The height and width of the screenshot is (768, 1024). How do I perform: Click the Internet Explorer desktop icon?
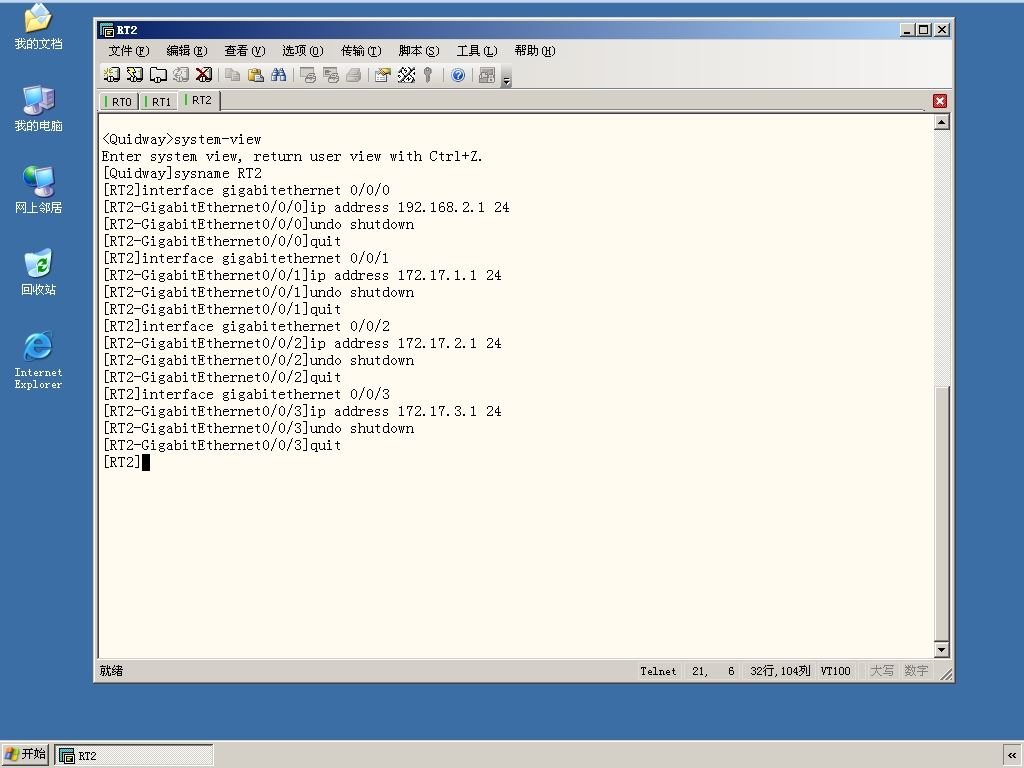(39, 360)
